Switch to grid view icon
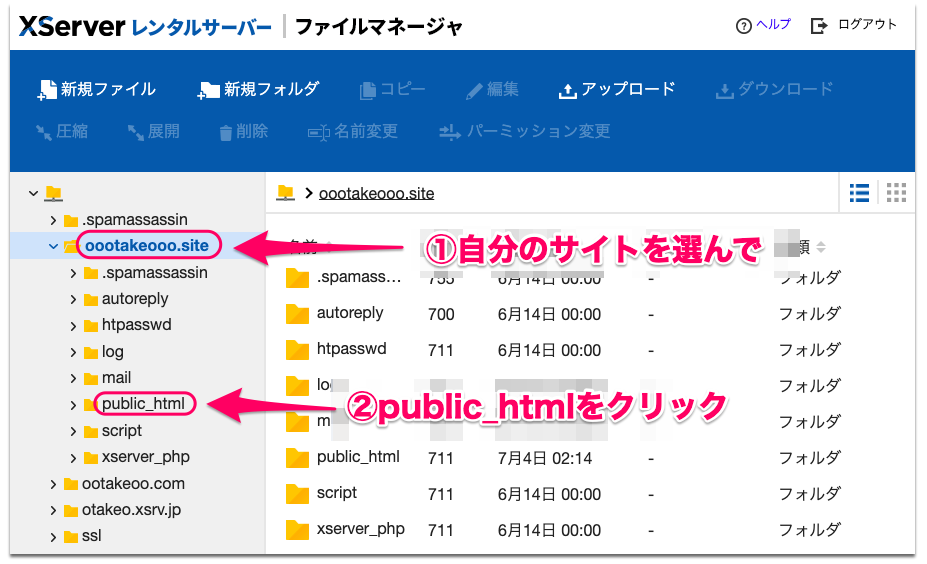 pos(896,193)
